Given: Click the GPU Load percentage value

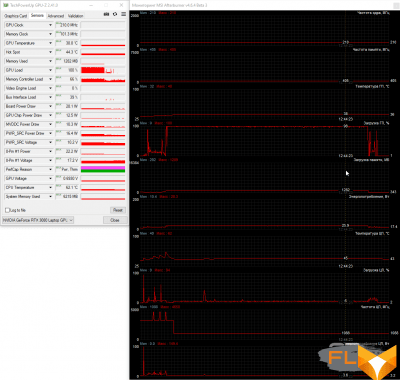Looking at the screenshot, I should click(x=67, y=70).
